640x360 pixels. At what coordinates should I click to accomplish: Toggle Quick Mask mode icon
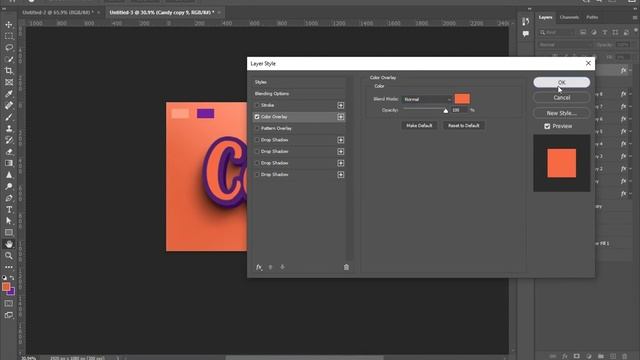(9, 303)
